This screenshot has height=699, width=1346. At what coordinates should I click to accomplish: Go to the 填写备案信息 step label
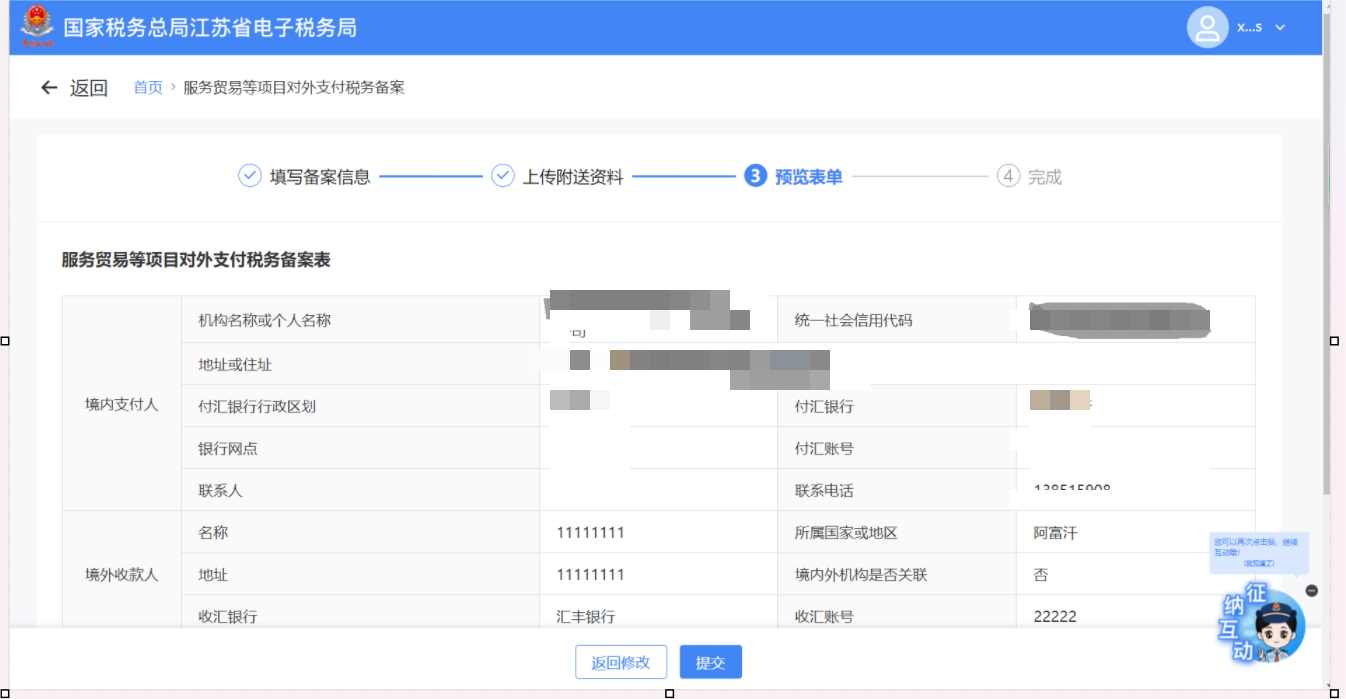(x=320, y=177)
